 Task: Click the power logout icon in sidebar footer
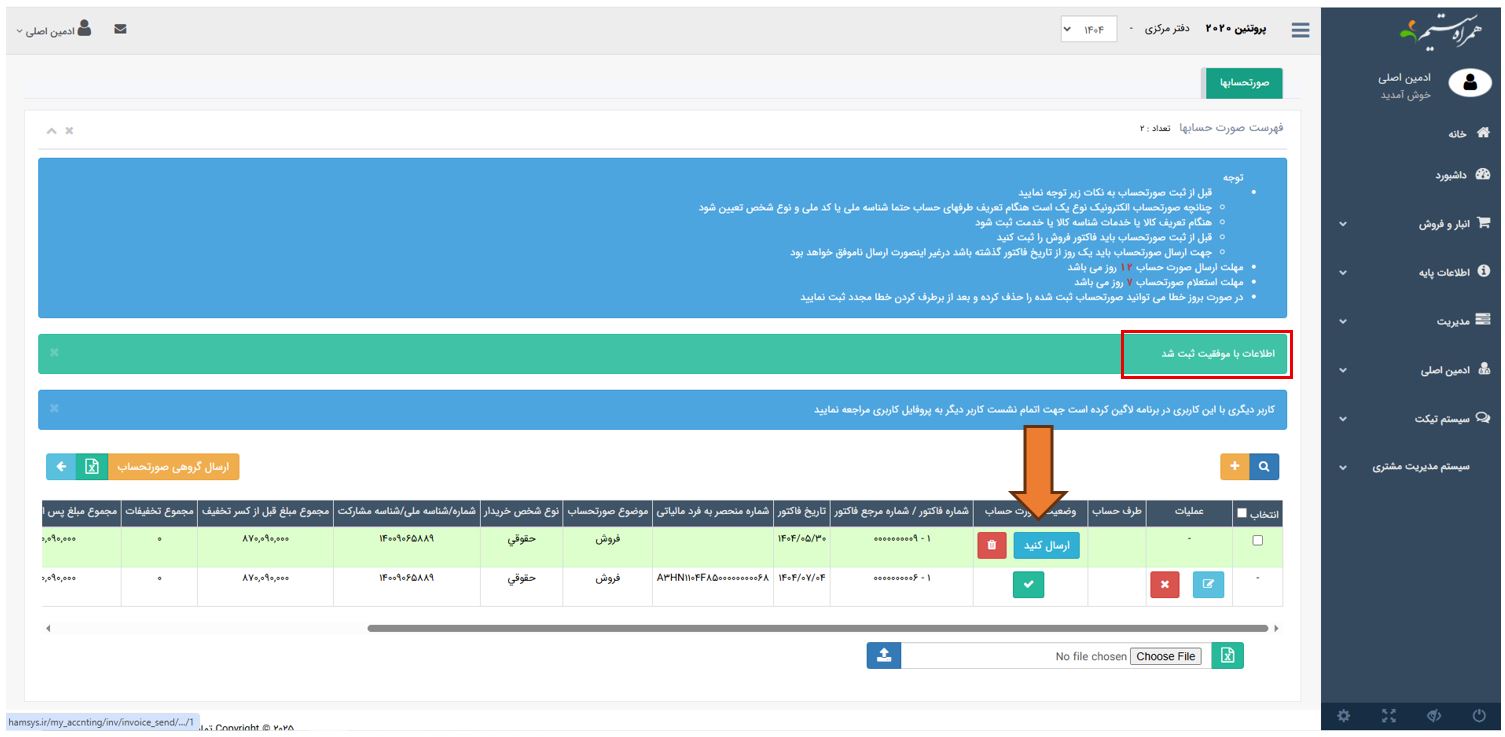1479,715
